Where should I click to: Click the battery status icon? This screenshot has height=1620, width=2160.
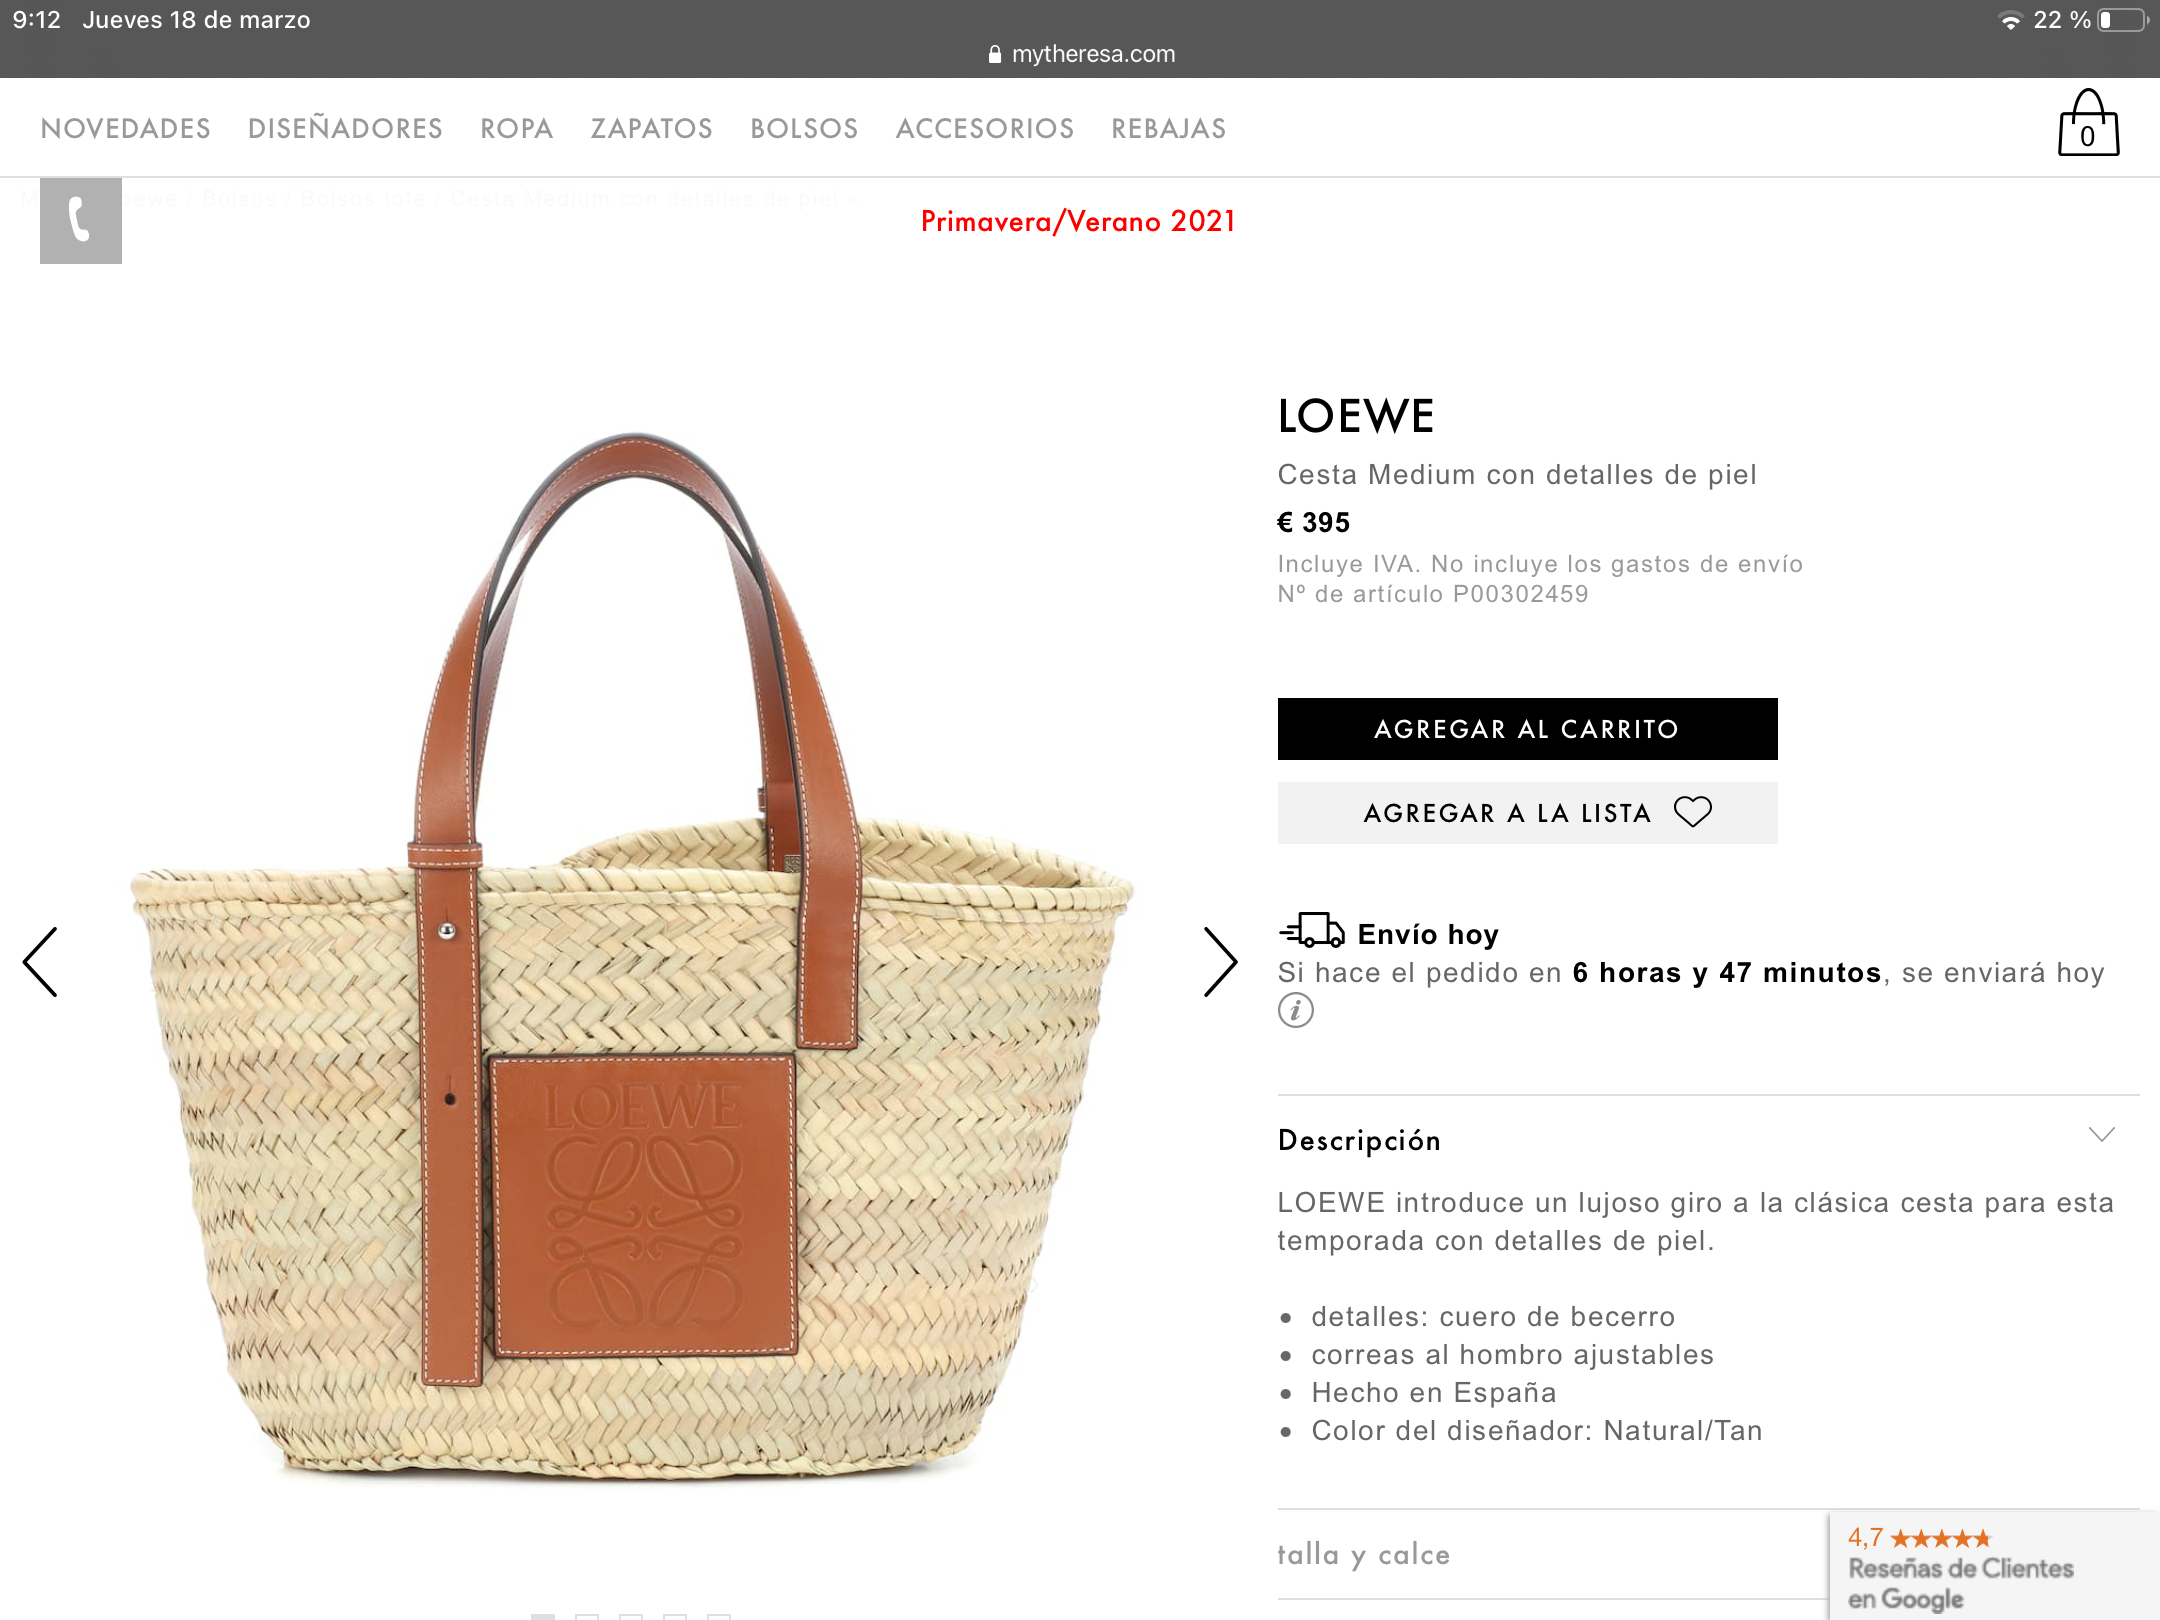2122,20
